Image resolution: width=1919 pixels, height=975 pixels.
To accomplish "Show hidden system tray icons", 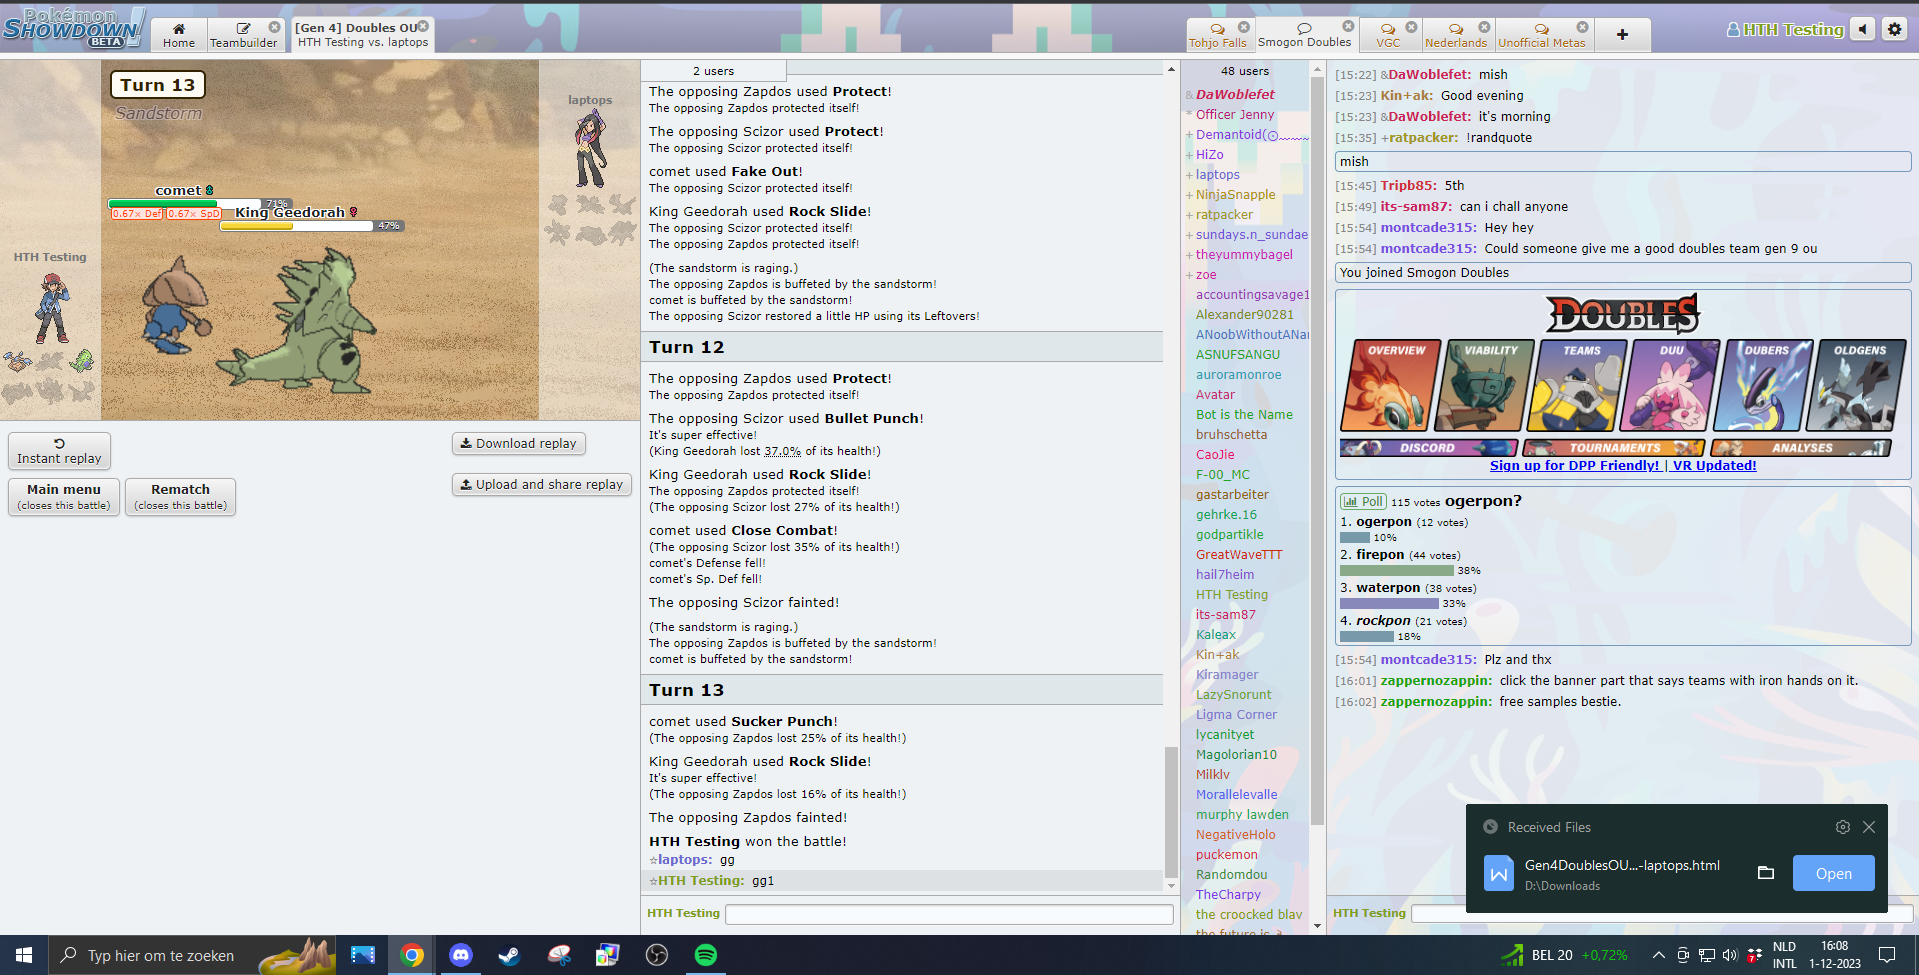I will tap(1658, 955).
